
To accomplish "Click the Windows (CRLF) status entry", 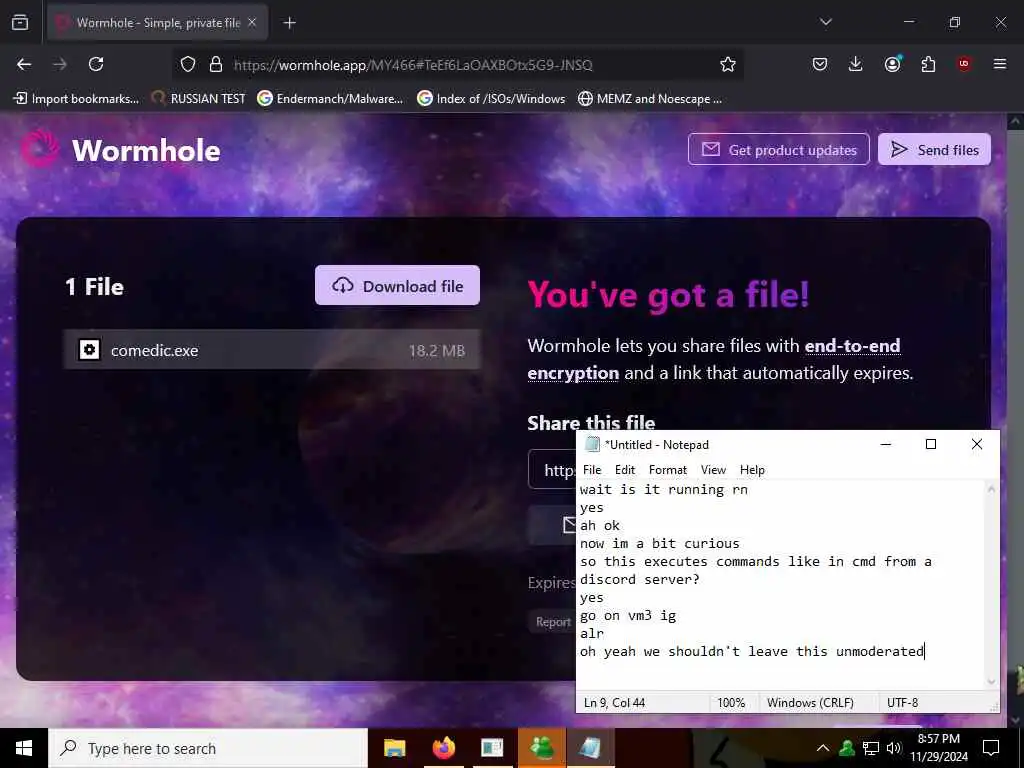I will tap(810, 703).
